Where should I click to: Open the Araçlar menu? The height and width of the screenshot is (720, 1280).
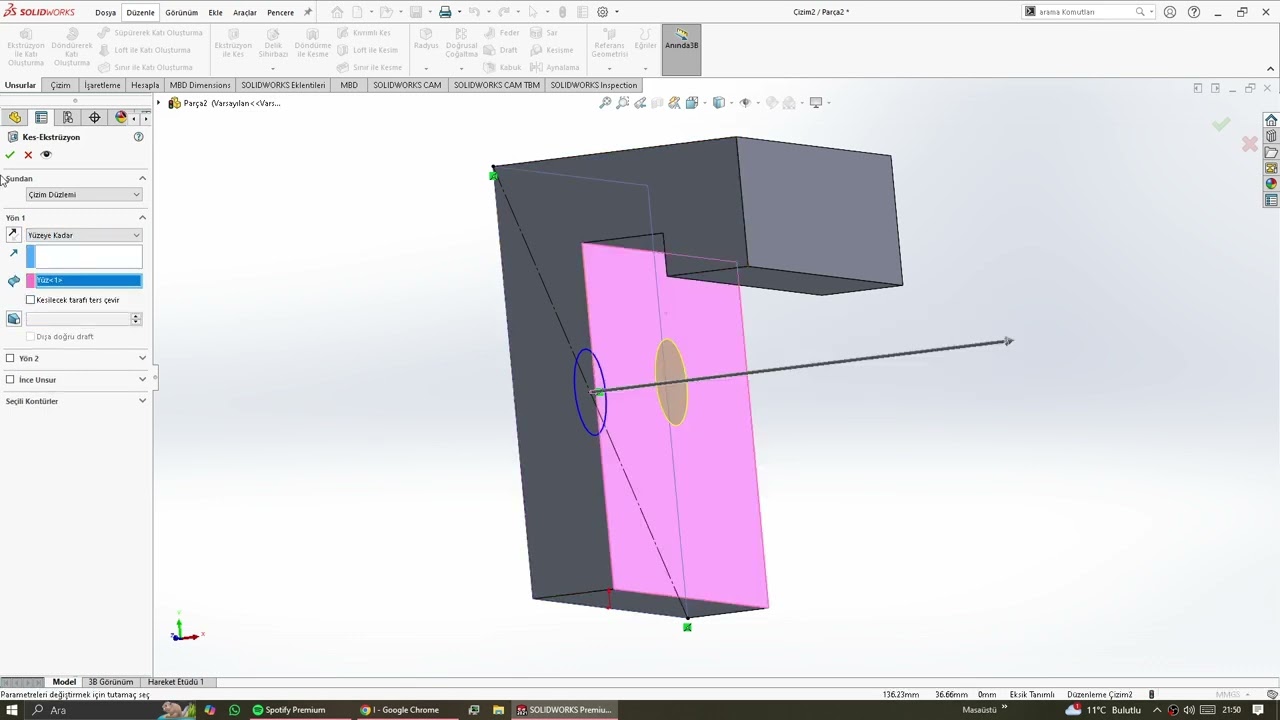[x=245, y=13]
